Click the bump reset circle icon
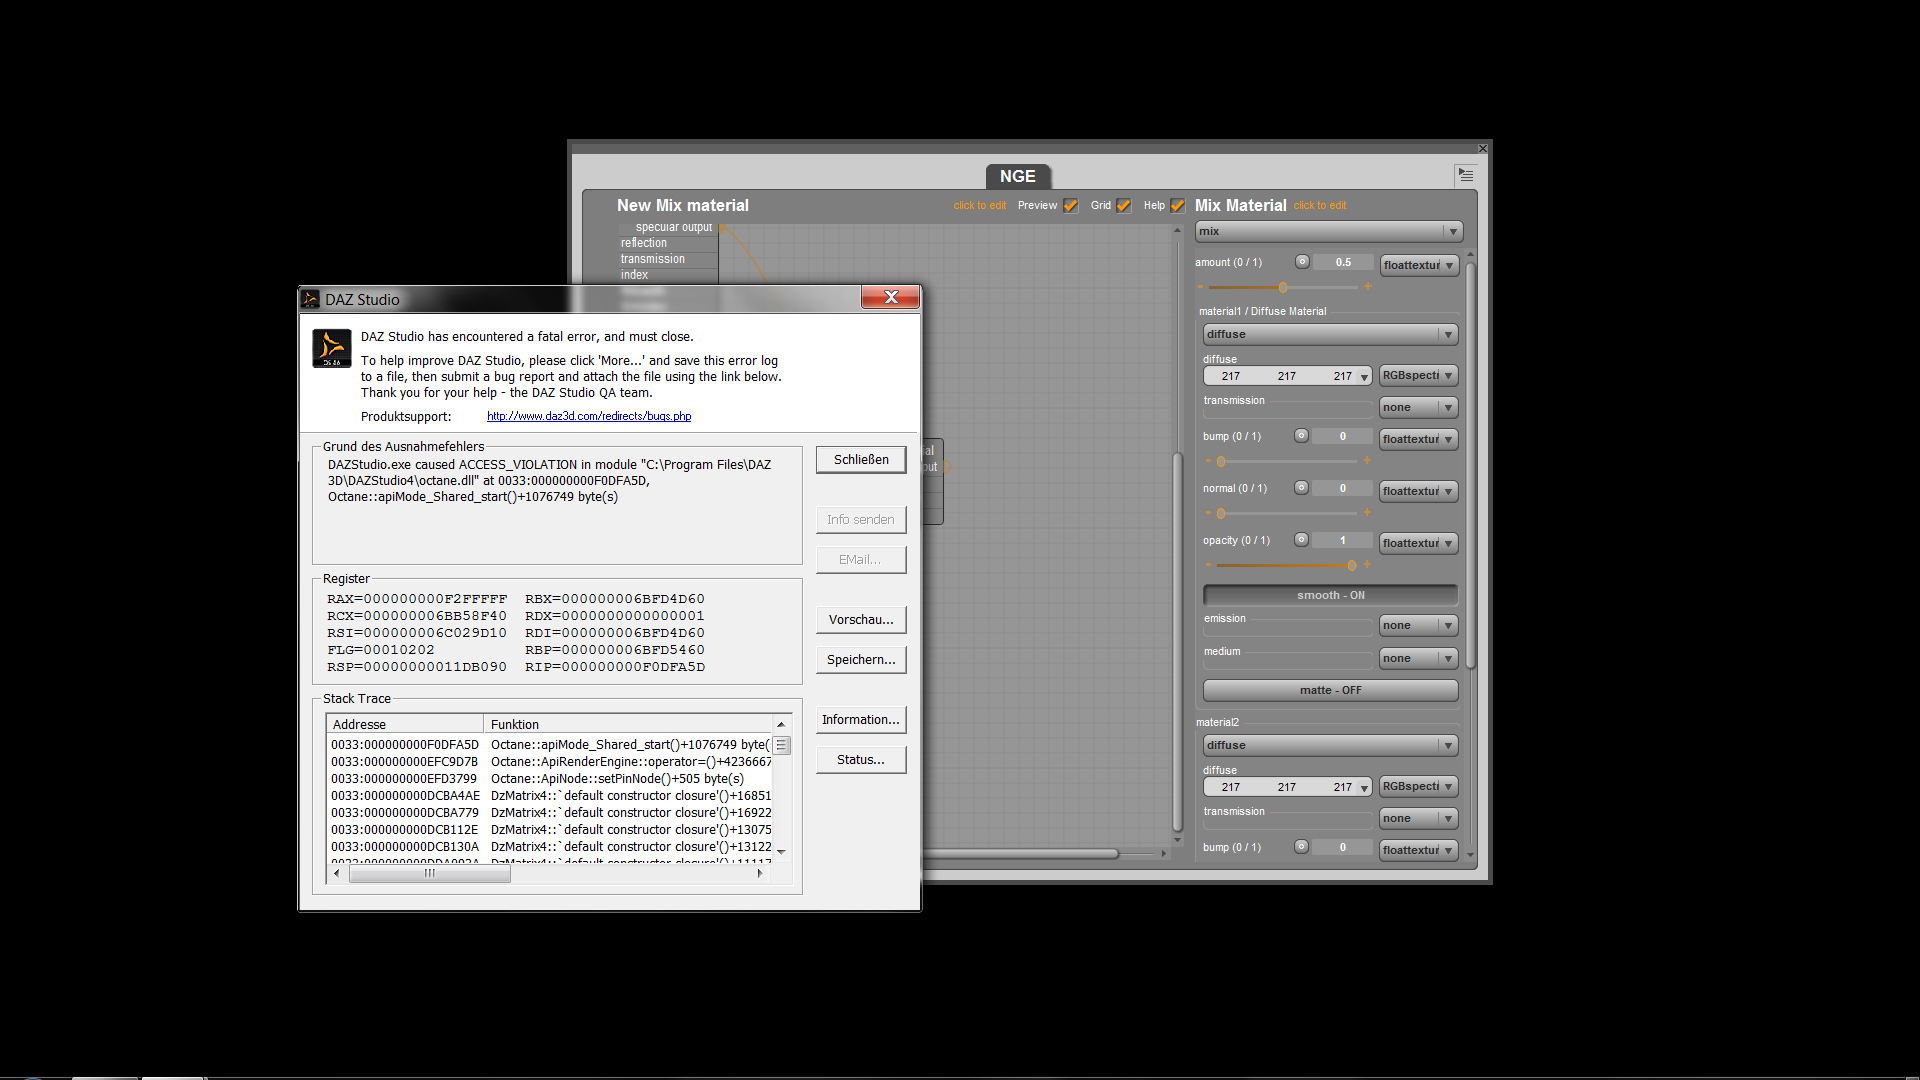The height and width of the screenshot is (1080, 1920). coord(1301,436)
